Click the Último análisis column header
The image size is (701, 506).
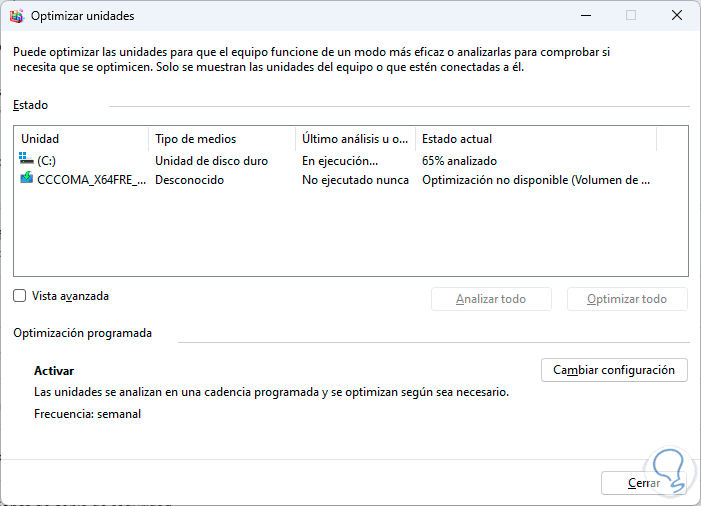click(355, 139)
